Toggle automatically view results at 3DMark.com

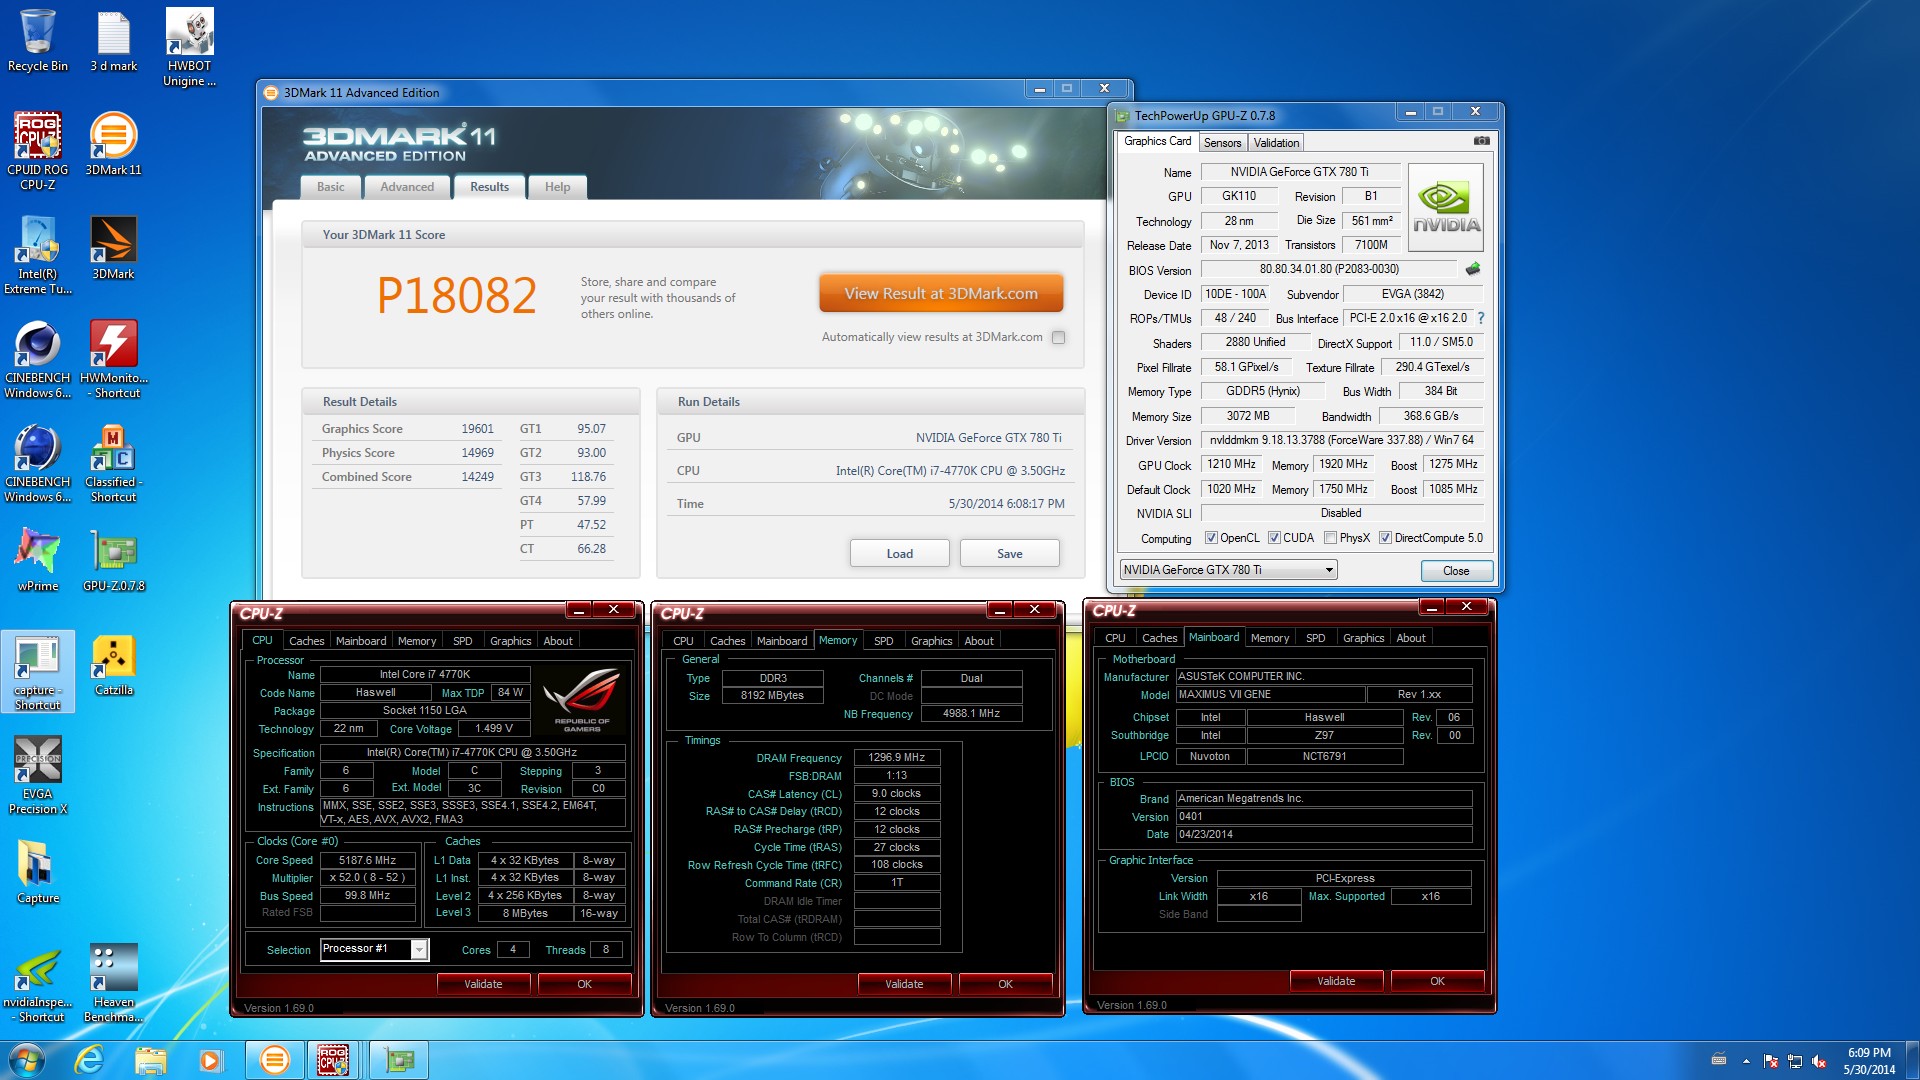1058,337
